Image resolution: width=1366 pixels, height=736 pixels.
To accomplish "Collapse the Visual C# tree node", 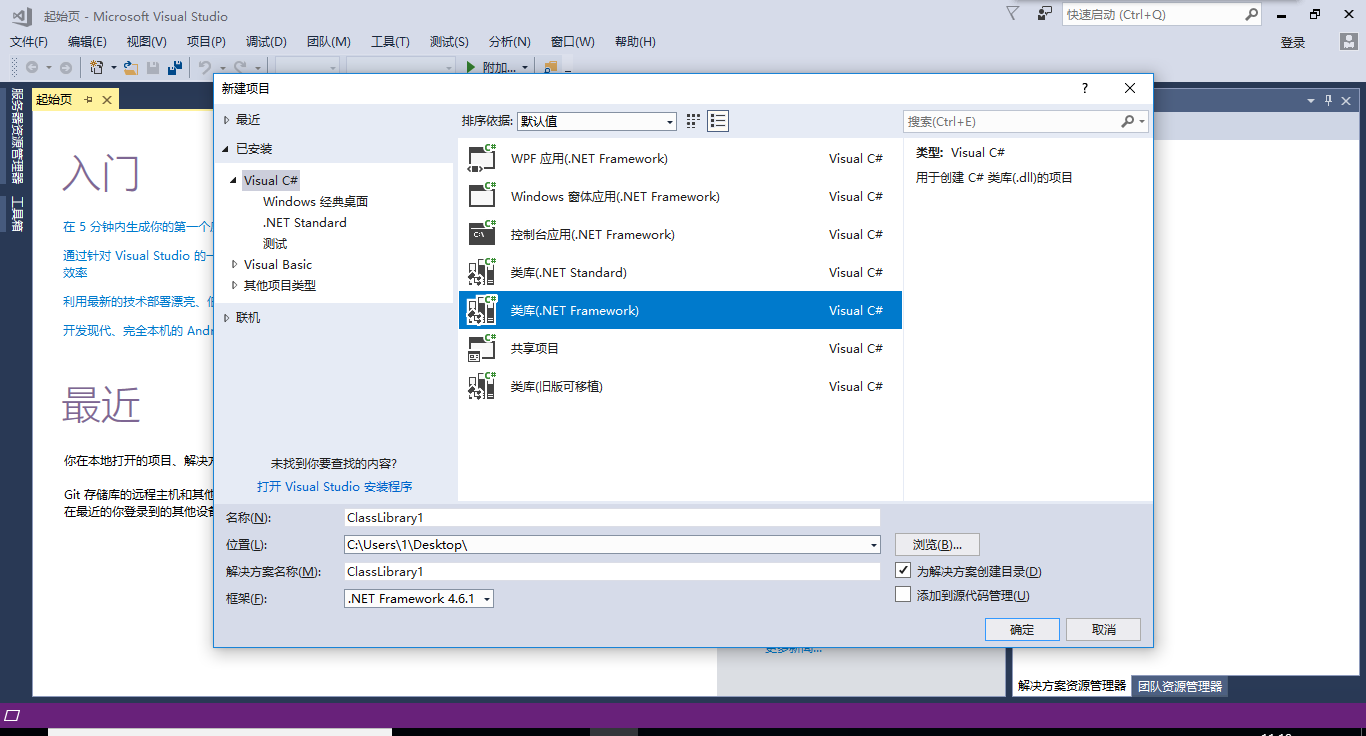I will coord(234,181).
